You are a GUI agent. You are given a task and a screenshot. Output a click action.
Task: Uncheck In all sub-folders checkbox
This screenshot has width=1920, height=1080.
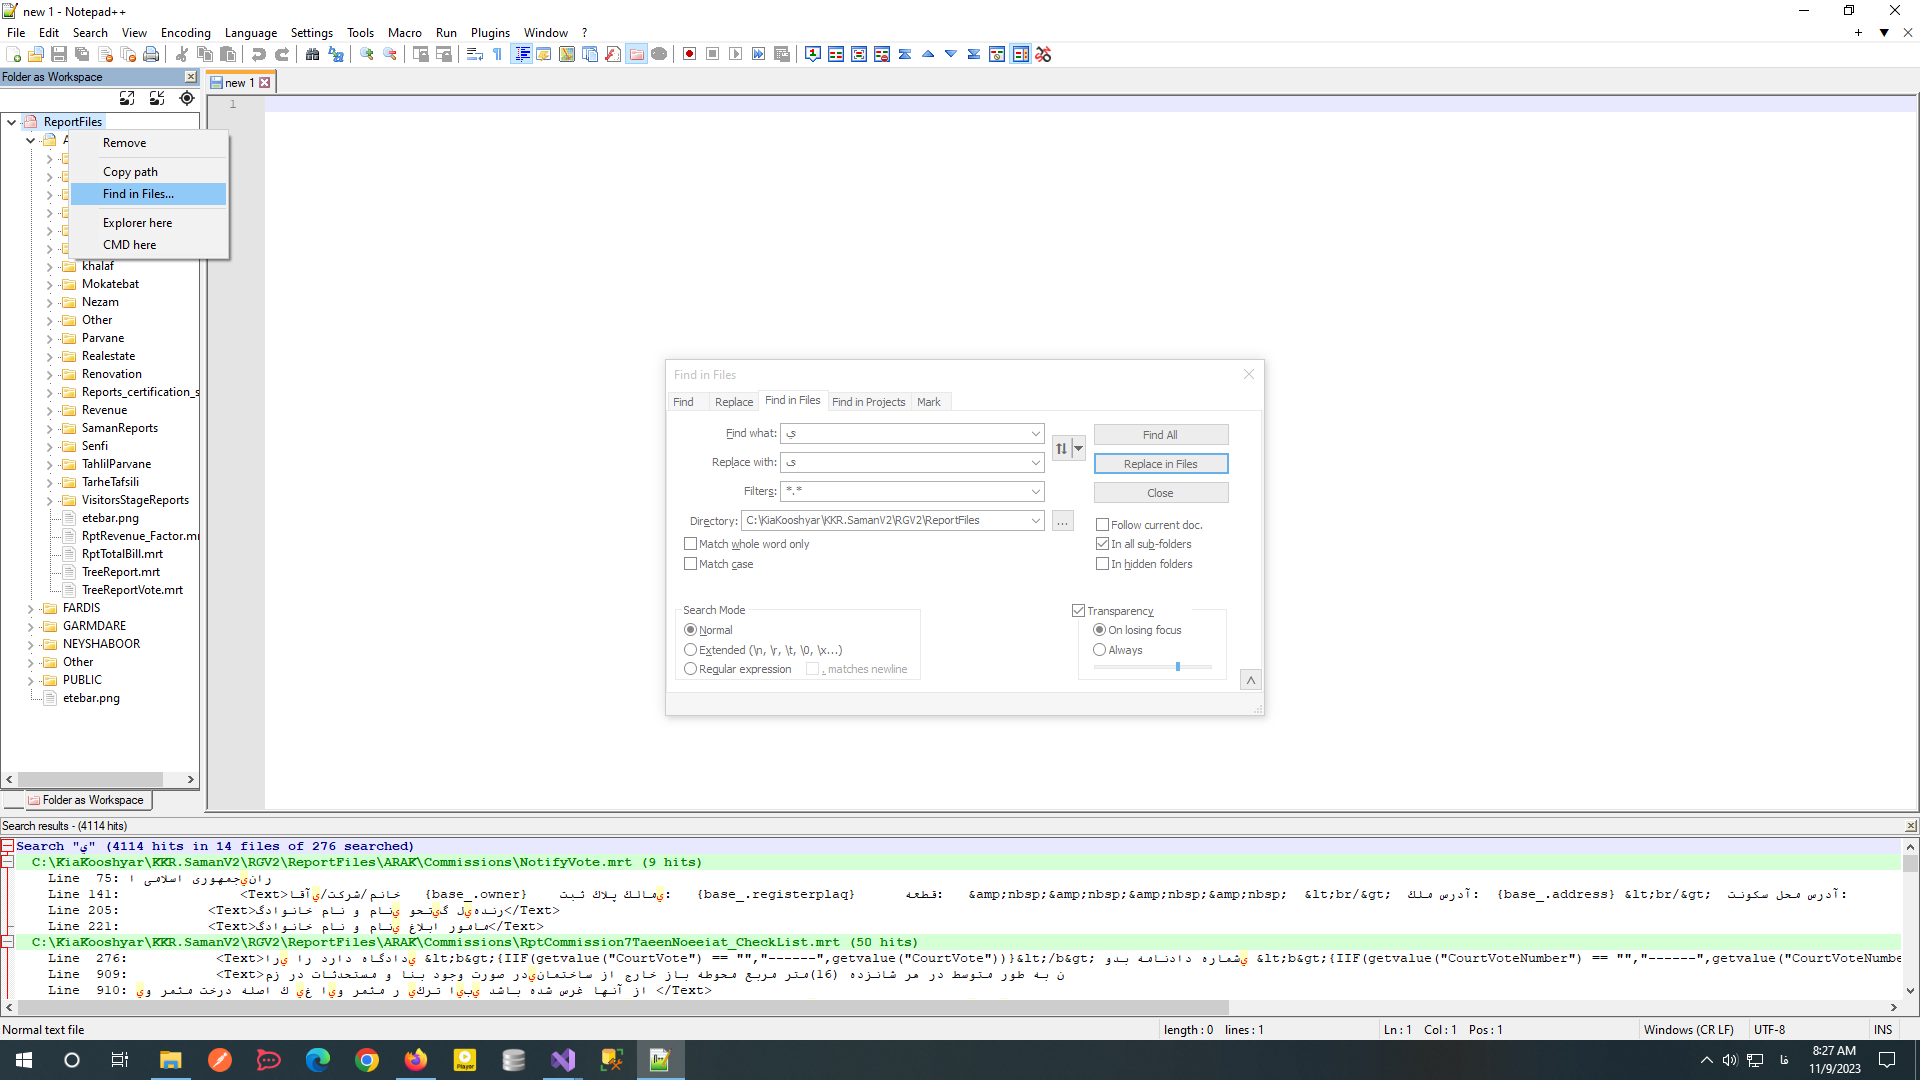point(1102,544)
